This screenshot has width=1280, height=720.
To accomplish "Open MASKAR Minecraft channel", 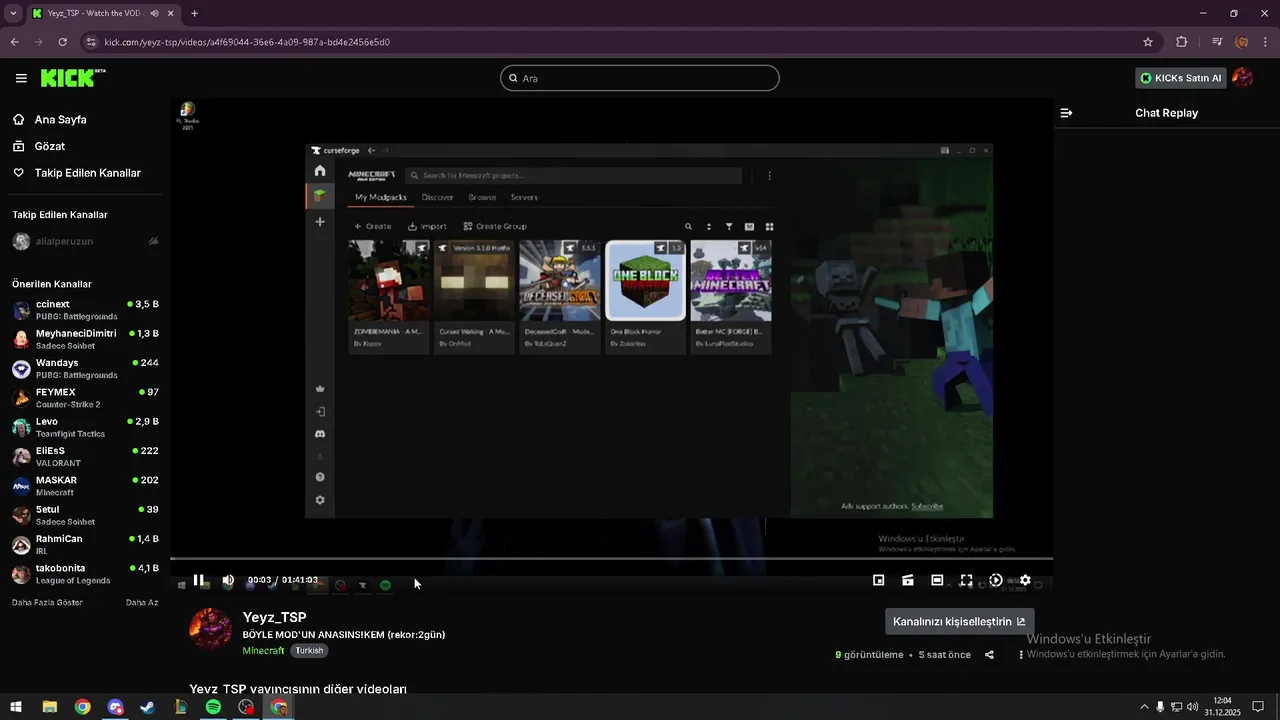I will coord(85,486).
